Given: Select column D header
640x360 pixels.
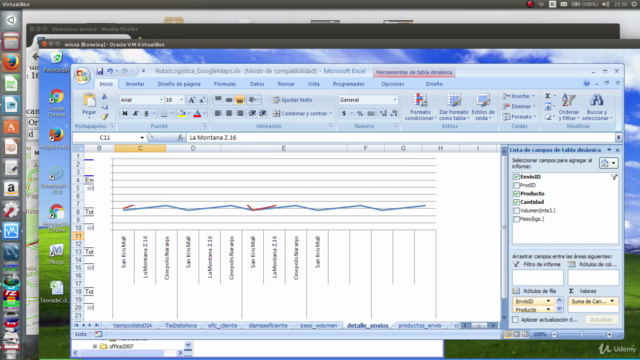Looking at the screenshot, I should [x=193, y=148].
